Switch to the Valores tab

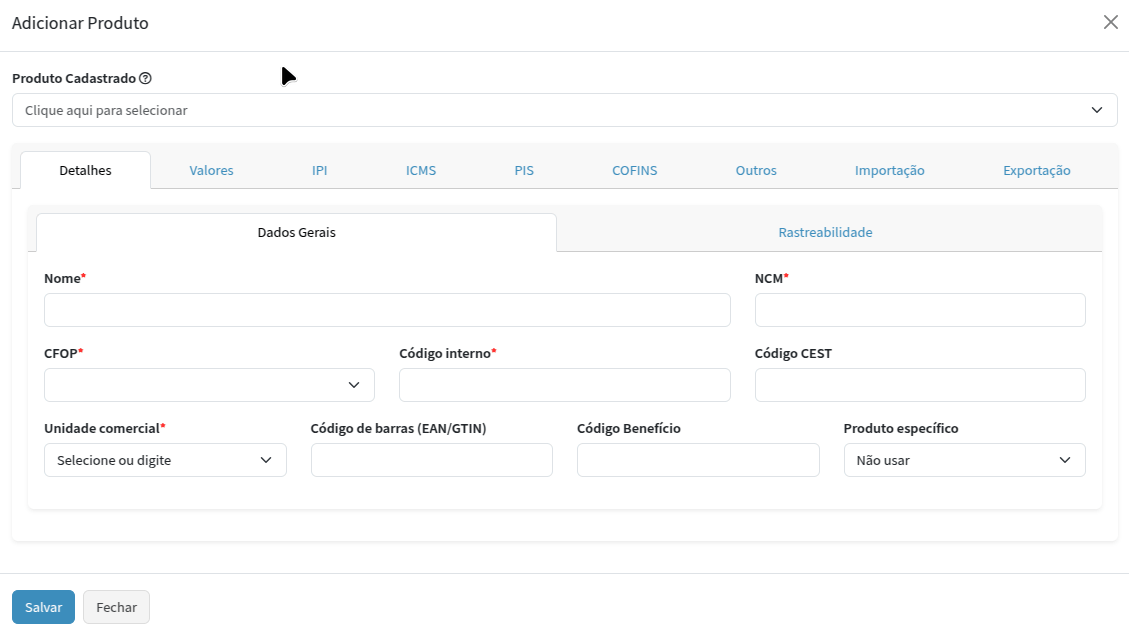click(x=211, y=170)
